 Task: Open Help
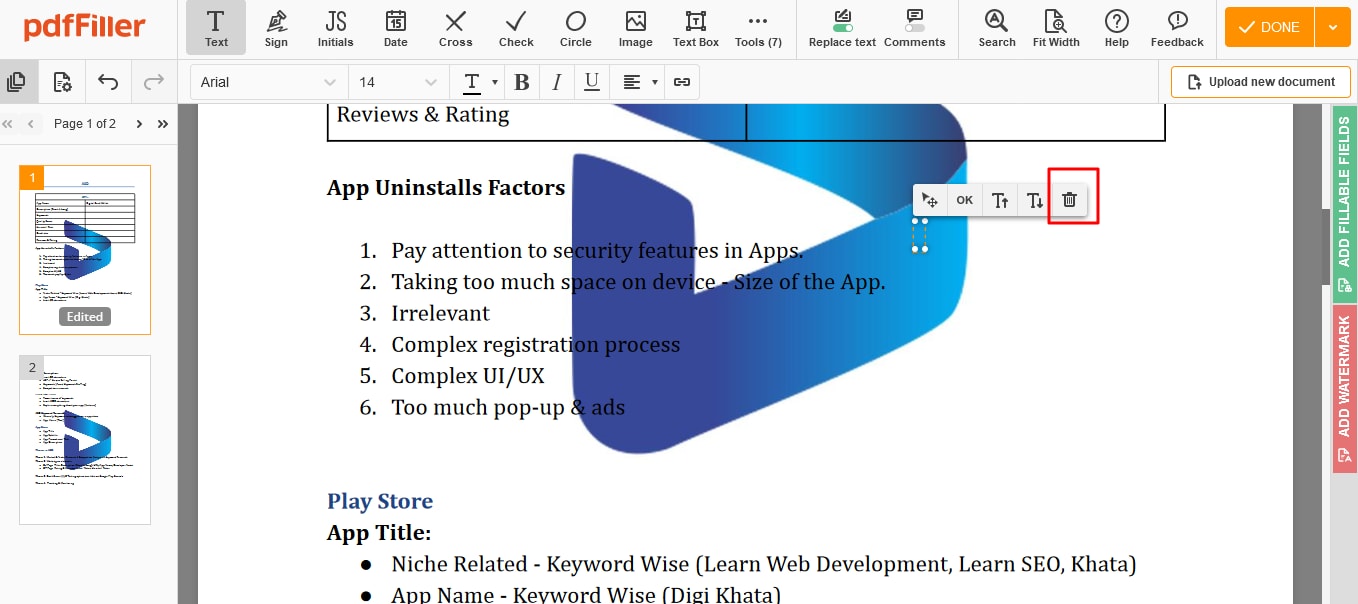pyautogui.click(x=1117, y=28)
